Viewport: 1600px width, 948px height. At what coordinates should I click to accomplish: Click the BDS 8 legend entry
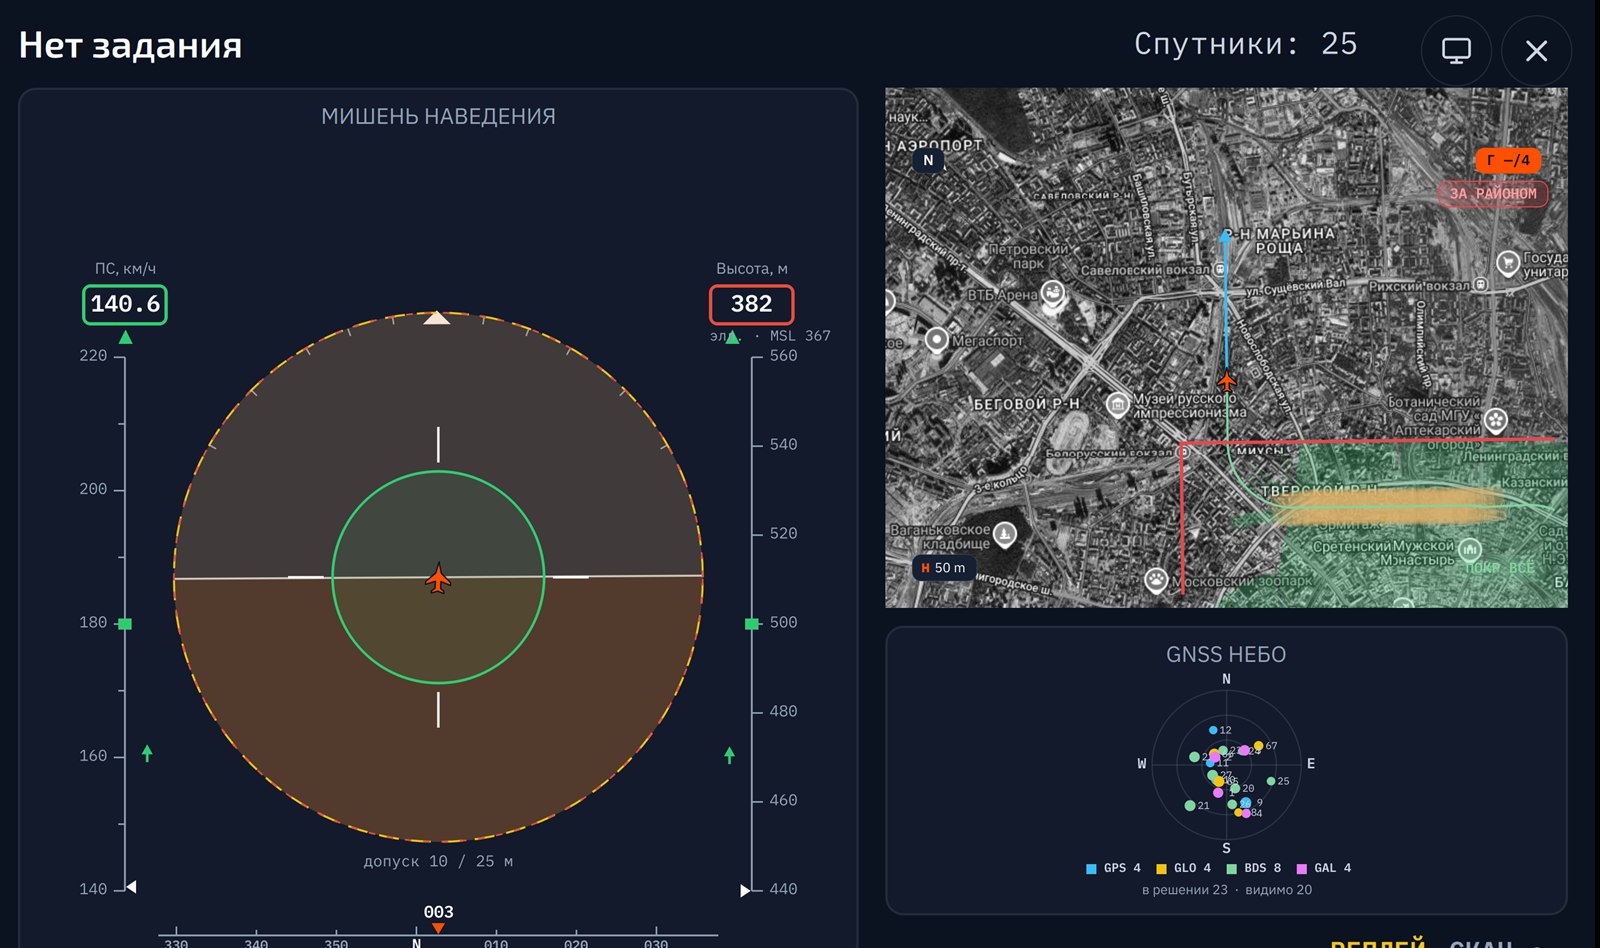point(1254,868)
